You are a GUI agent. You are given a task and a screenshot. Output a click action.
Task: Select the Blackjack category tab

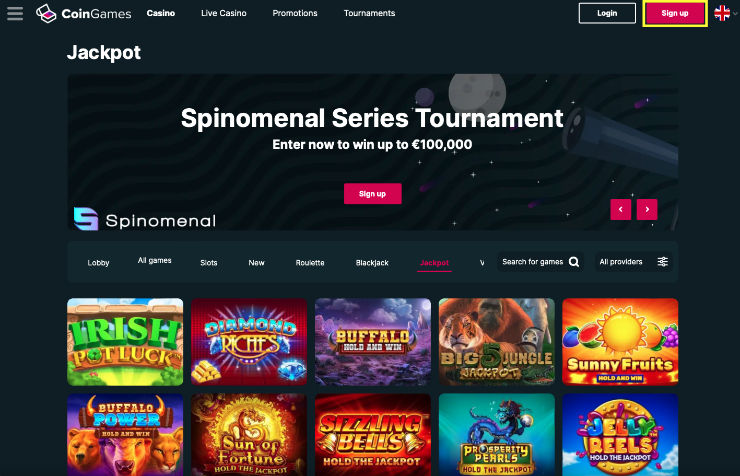[x=372, y=263]
